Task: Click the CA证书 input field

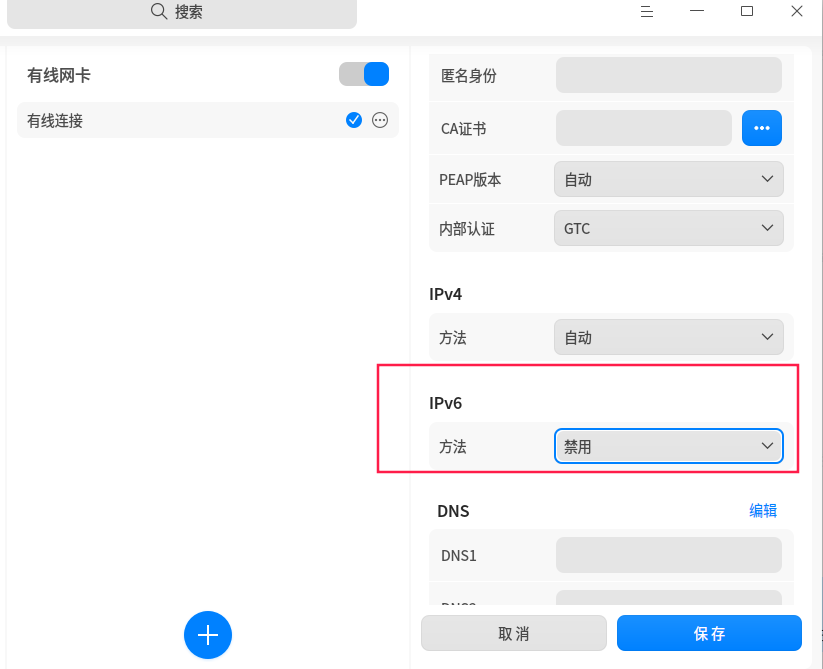Action: click(x=643, y=128)
